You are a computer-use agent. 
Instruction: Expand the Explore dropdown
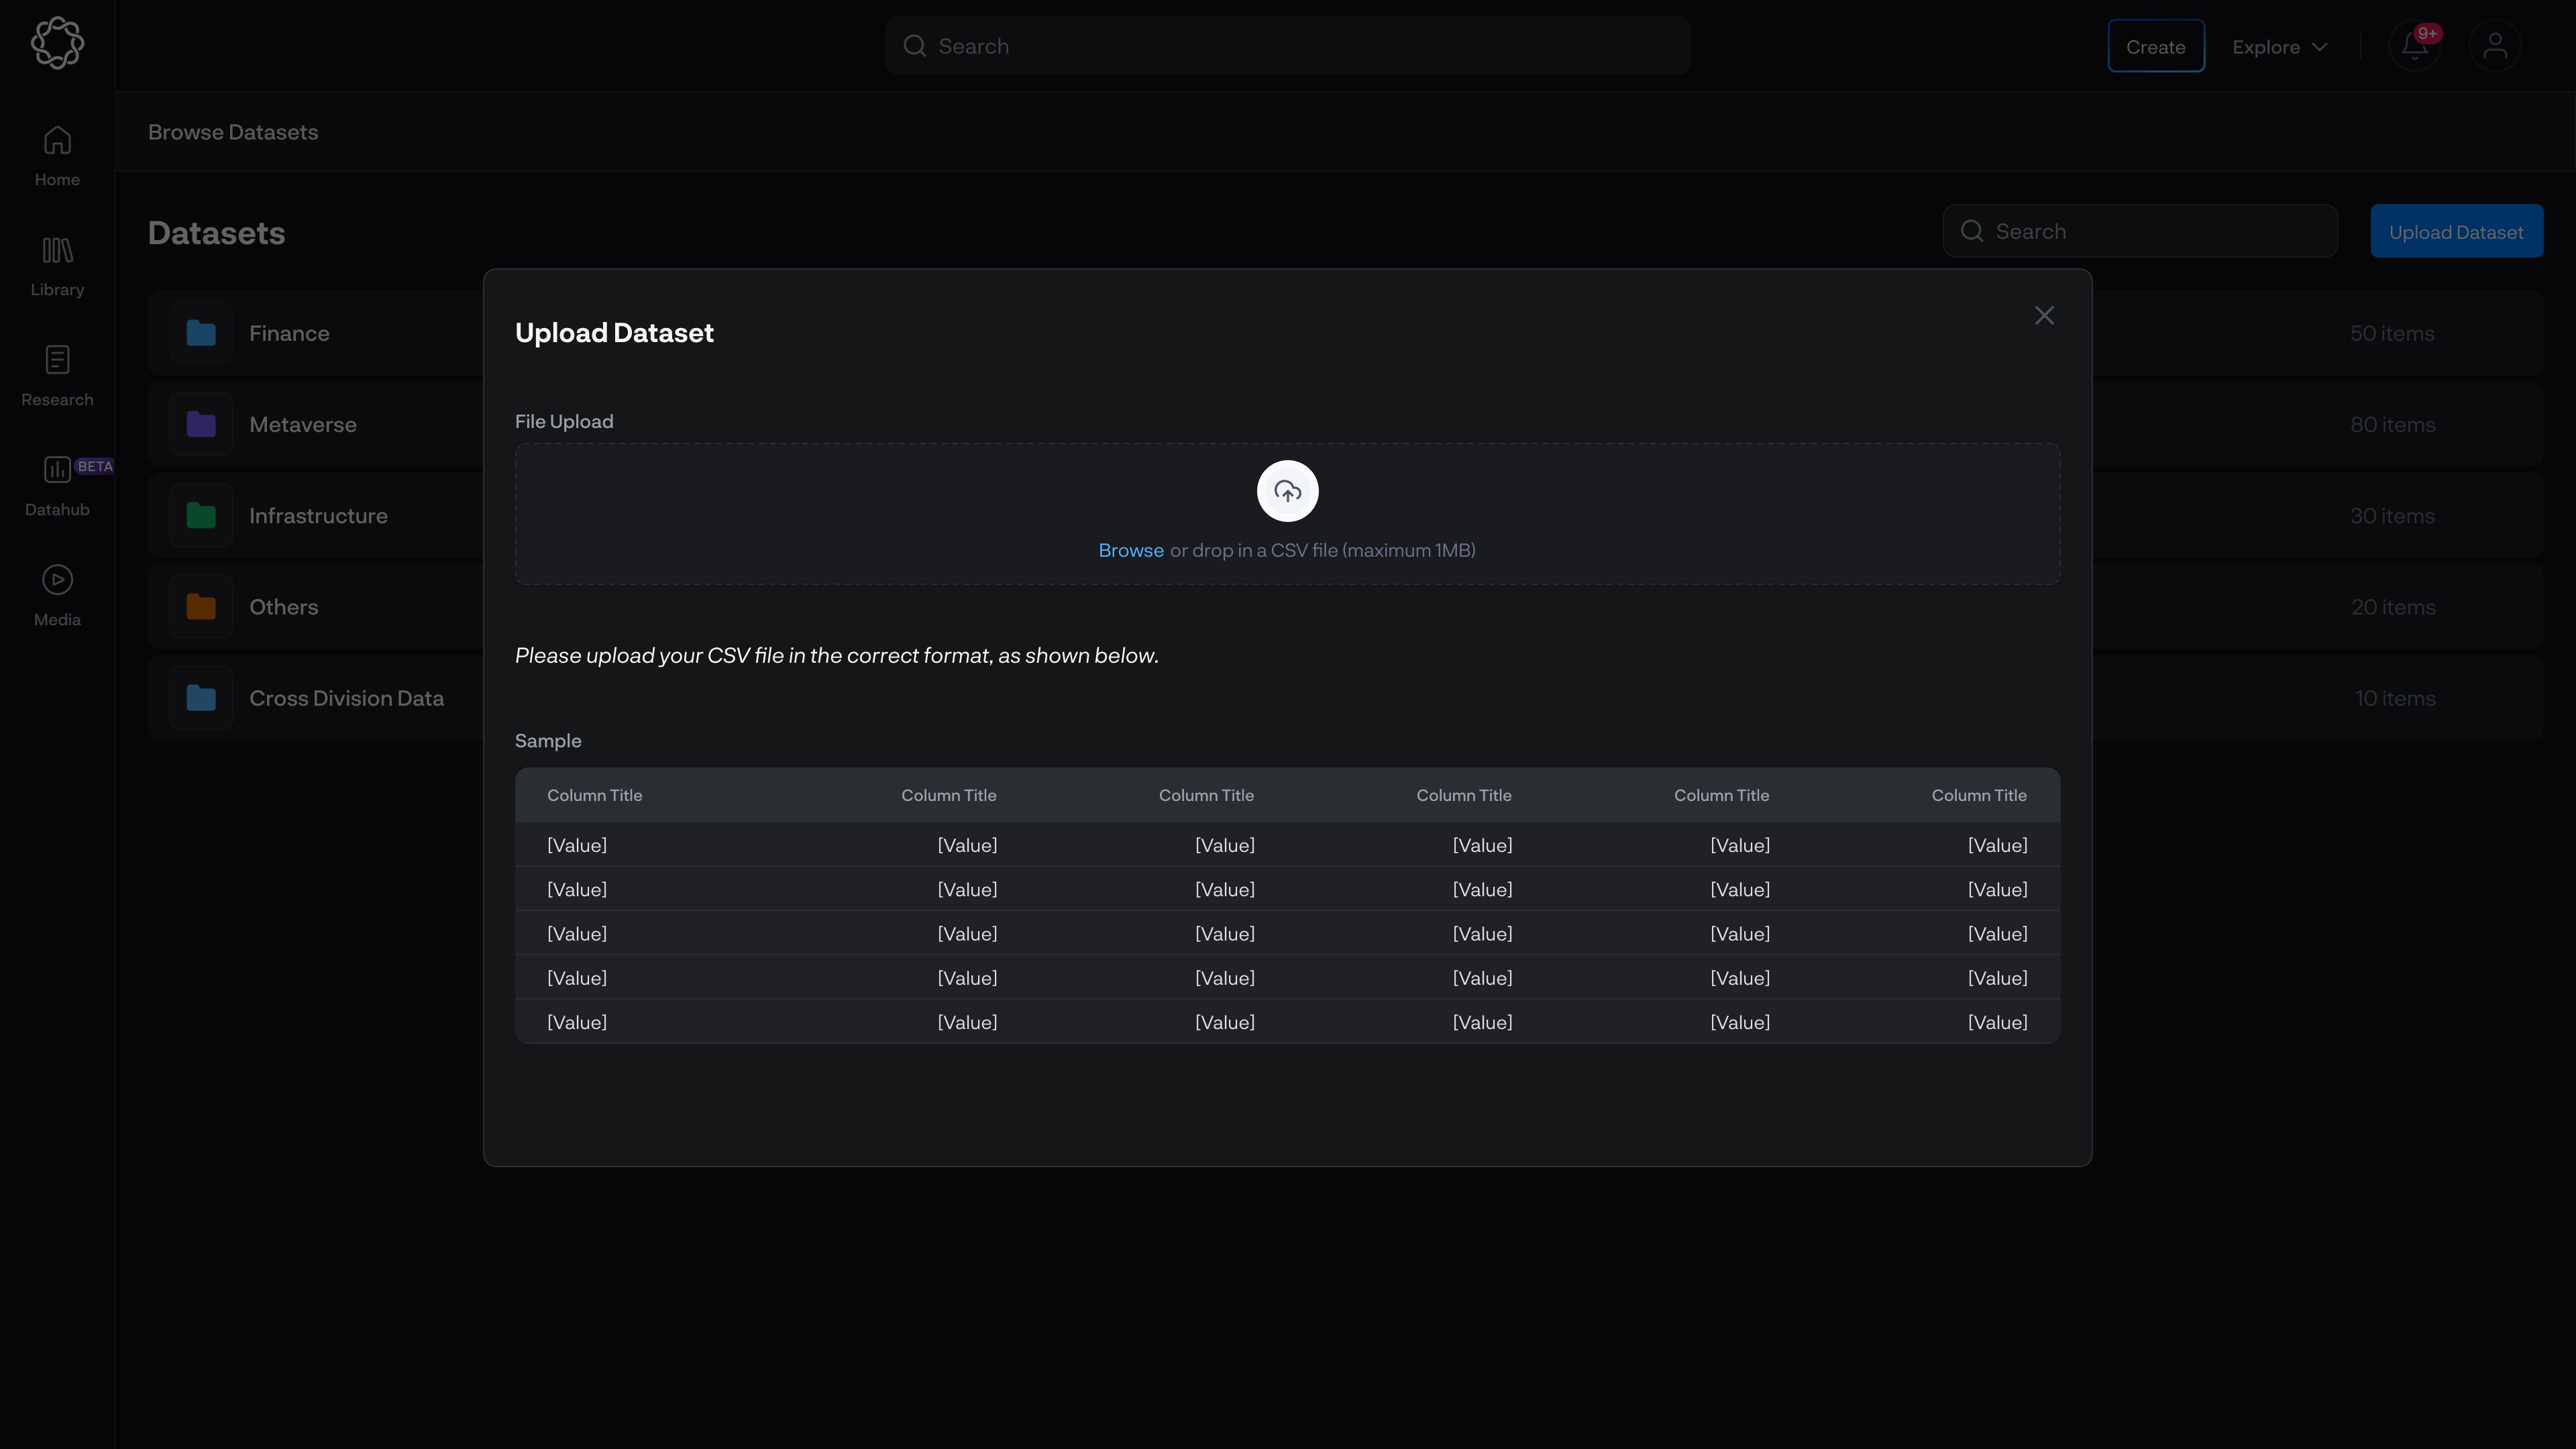click(x=2279, y=47)
